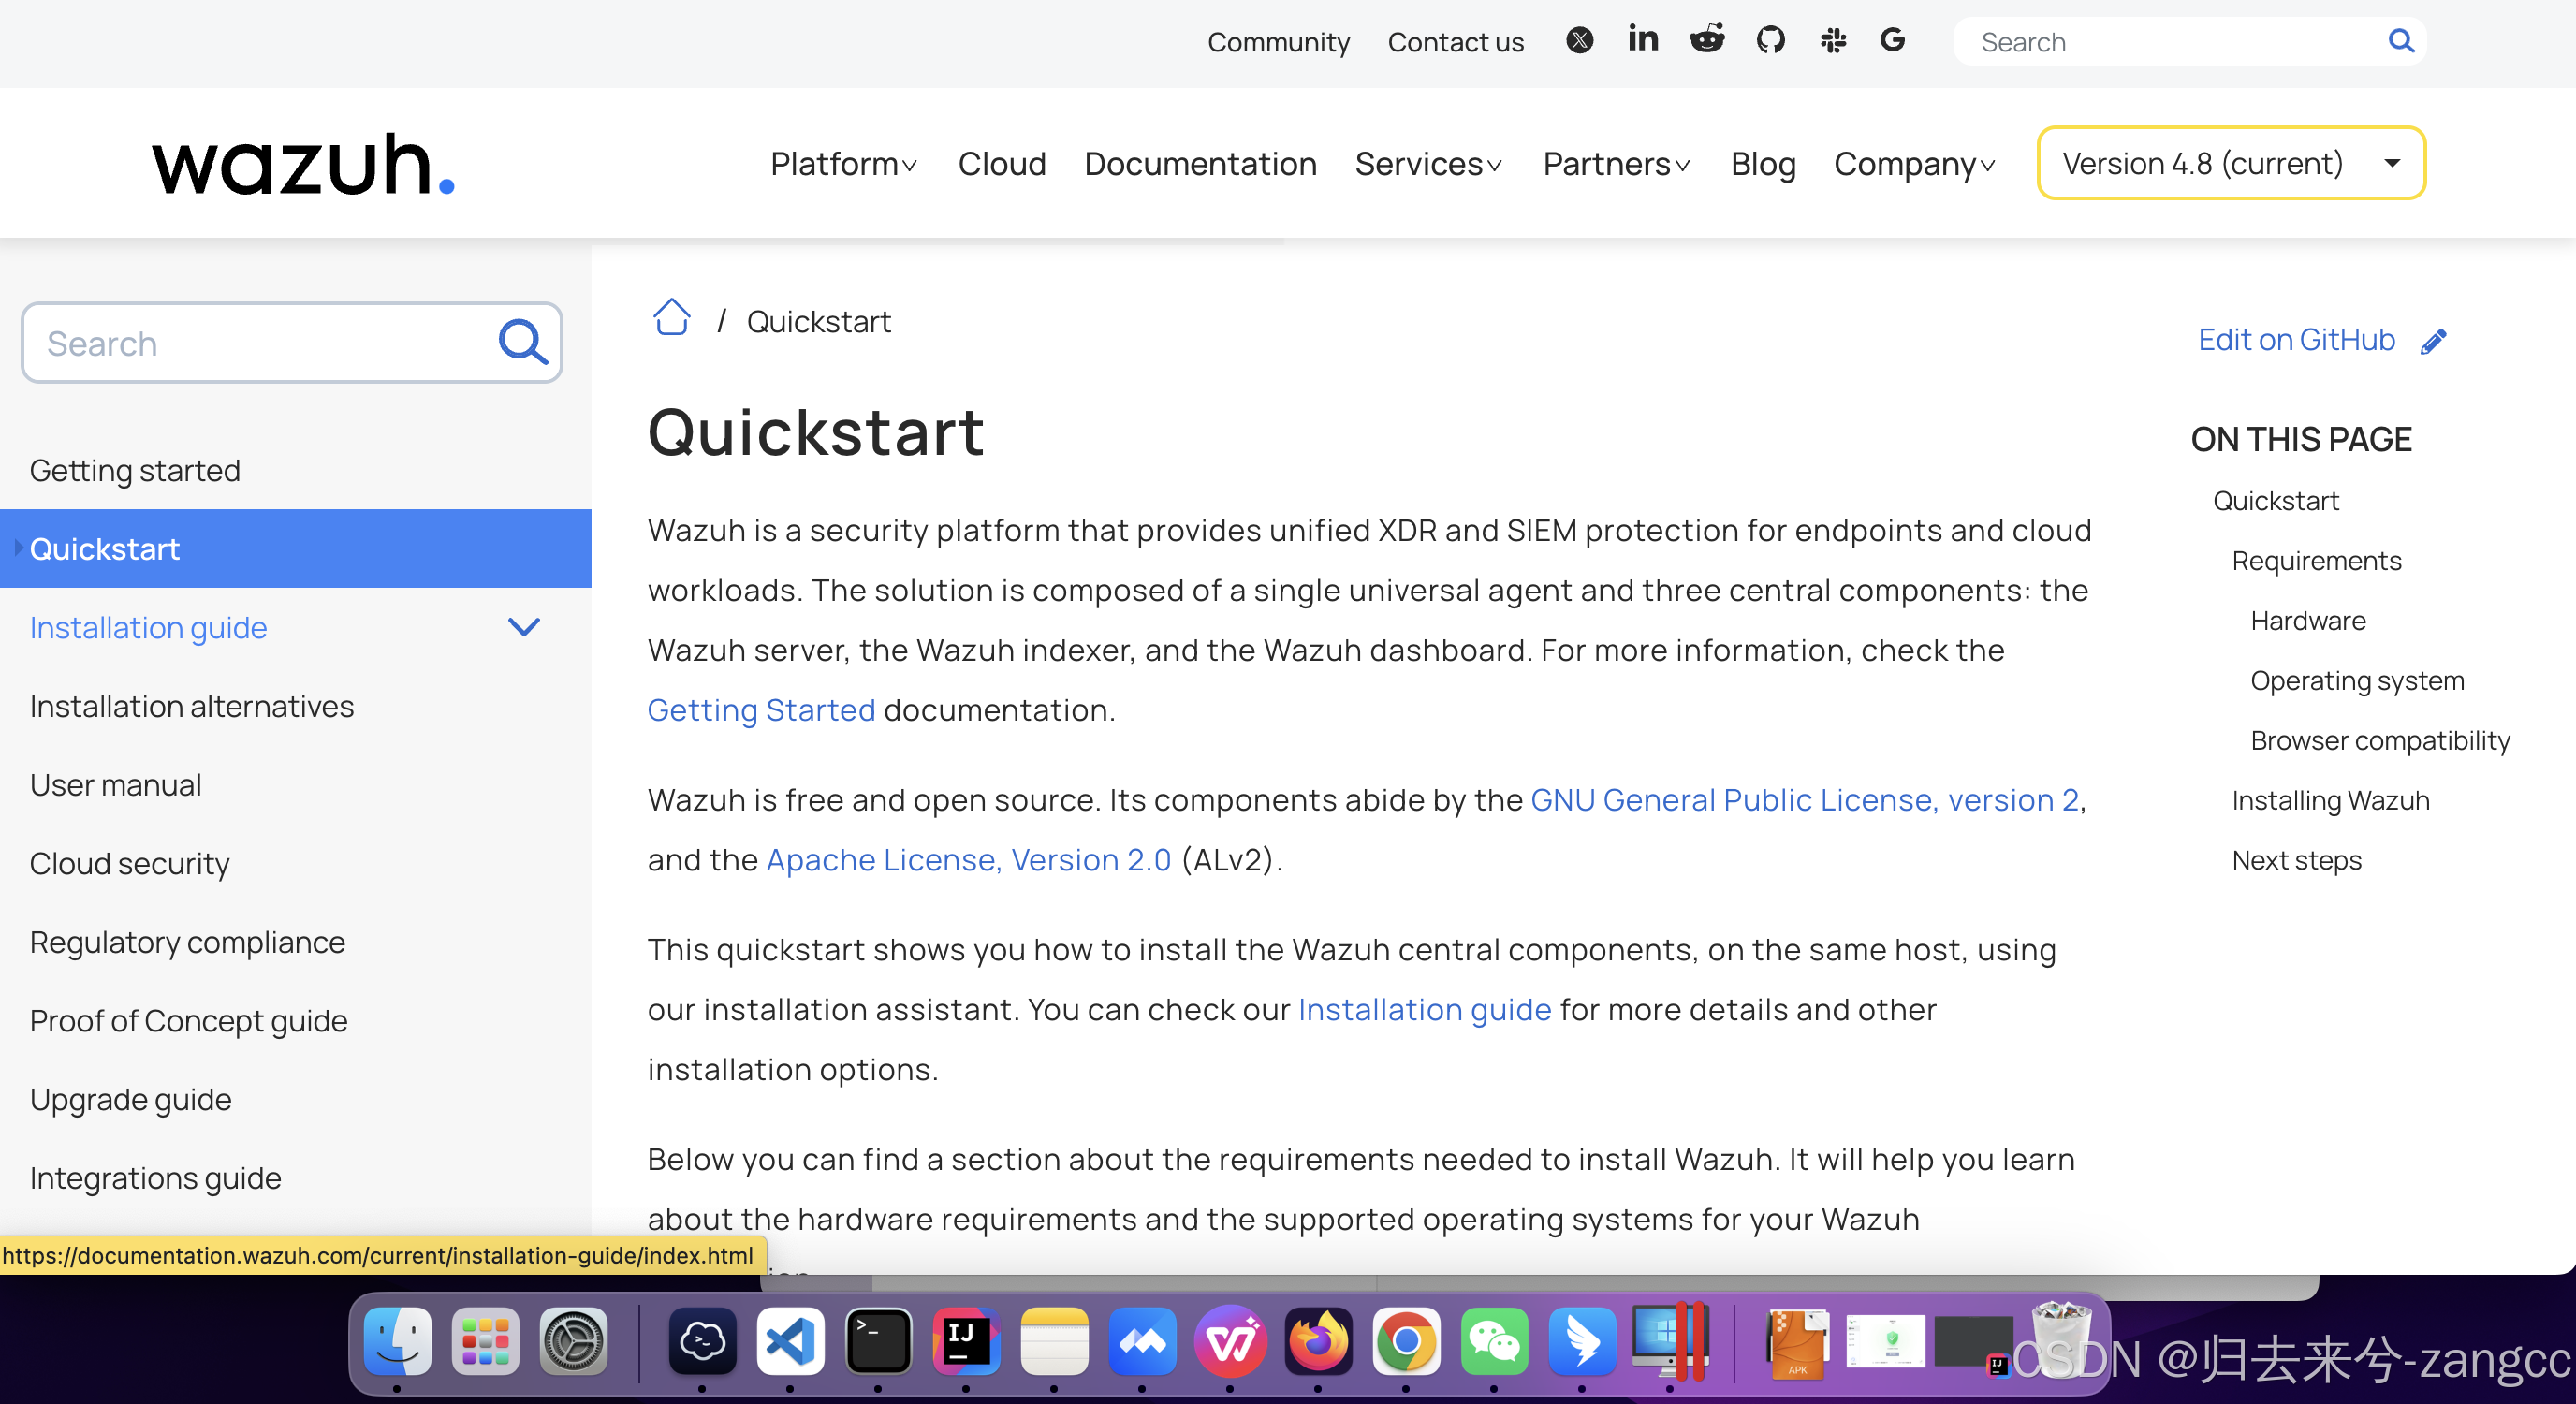
Task: Open the Community link
Action: (x=1278, y=42)
